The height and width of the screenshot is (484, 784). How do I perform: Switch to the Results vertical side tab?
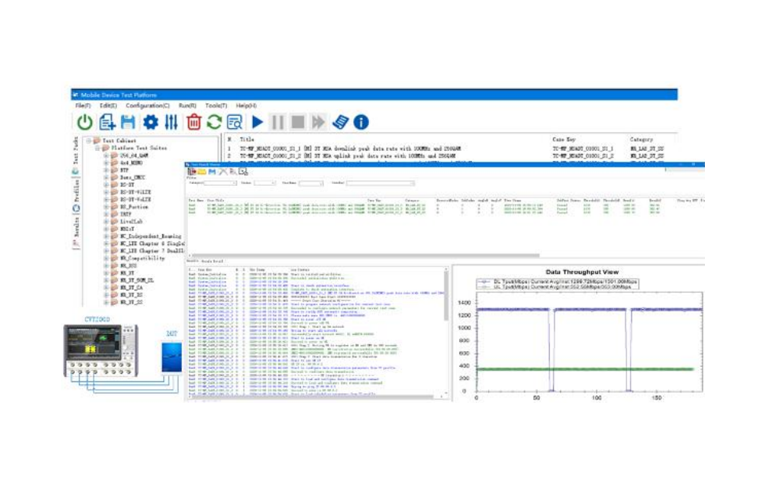click(75, 230)
